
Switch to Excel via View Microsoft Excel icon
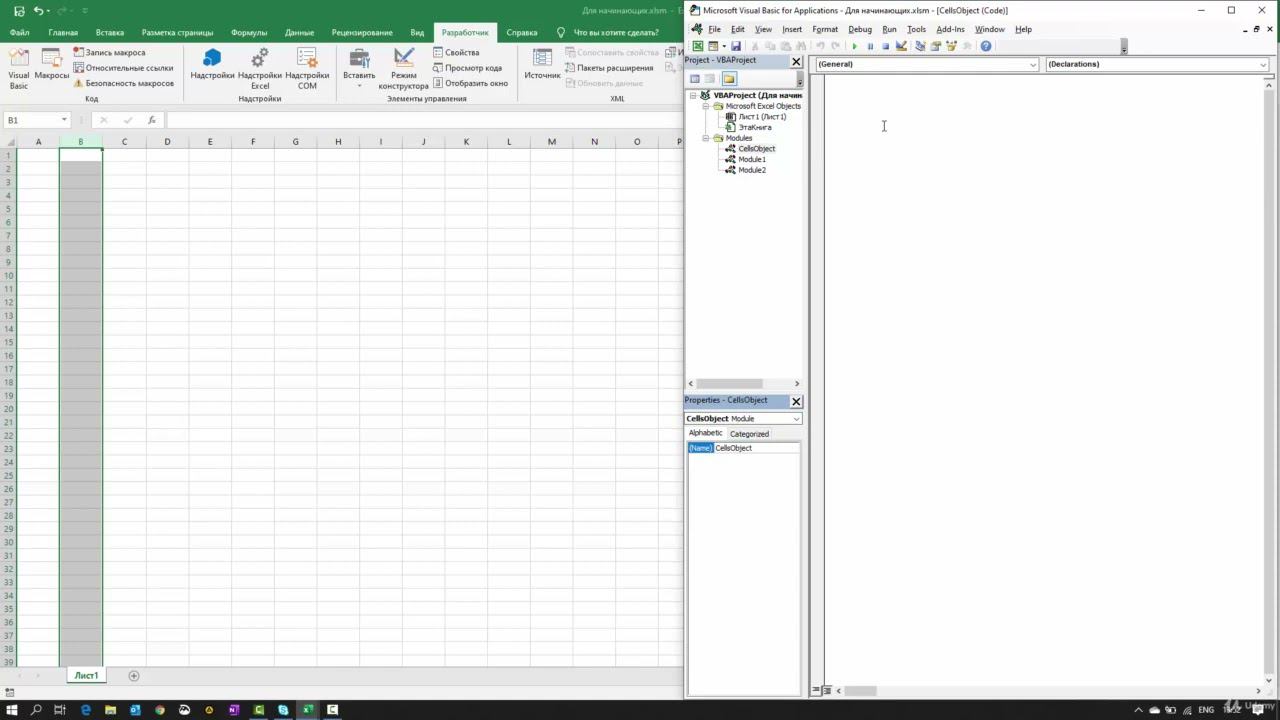click(698, 46)
